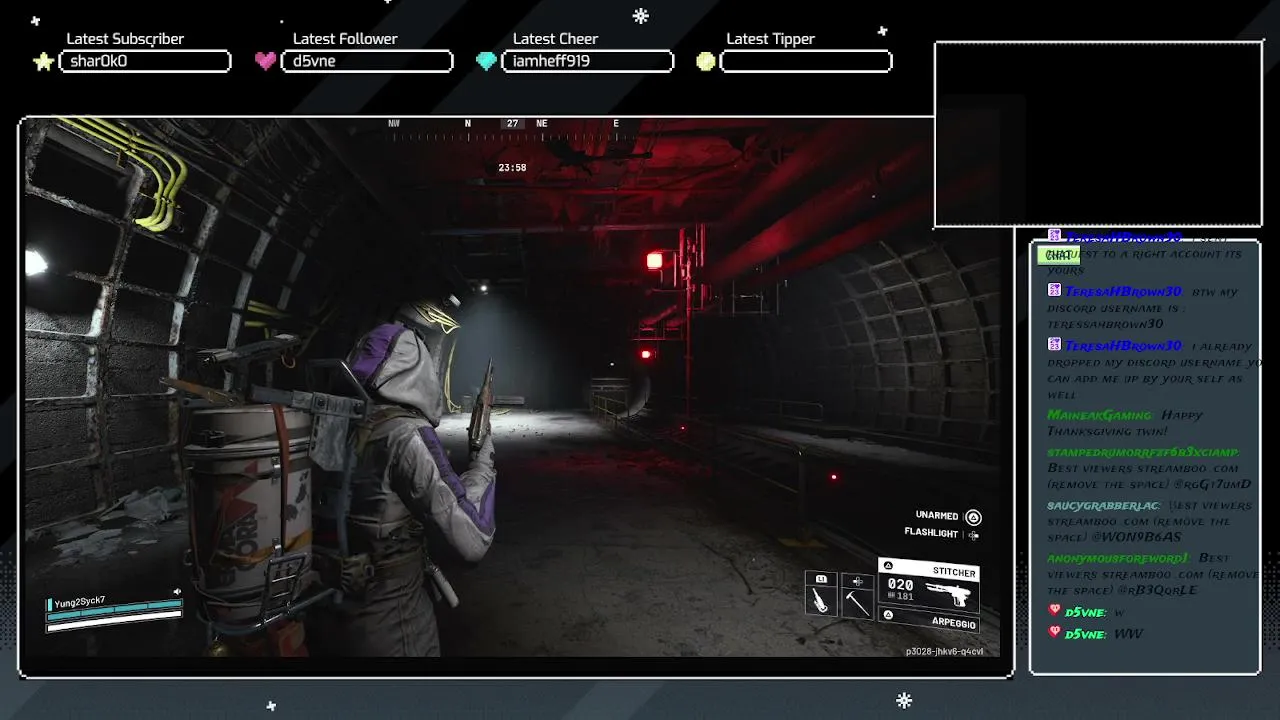
Task: Click TeresaHBrown30 username on "I already dropped" message
Action: point(1123,344)
